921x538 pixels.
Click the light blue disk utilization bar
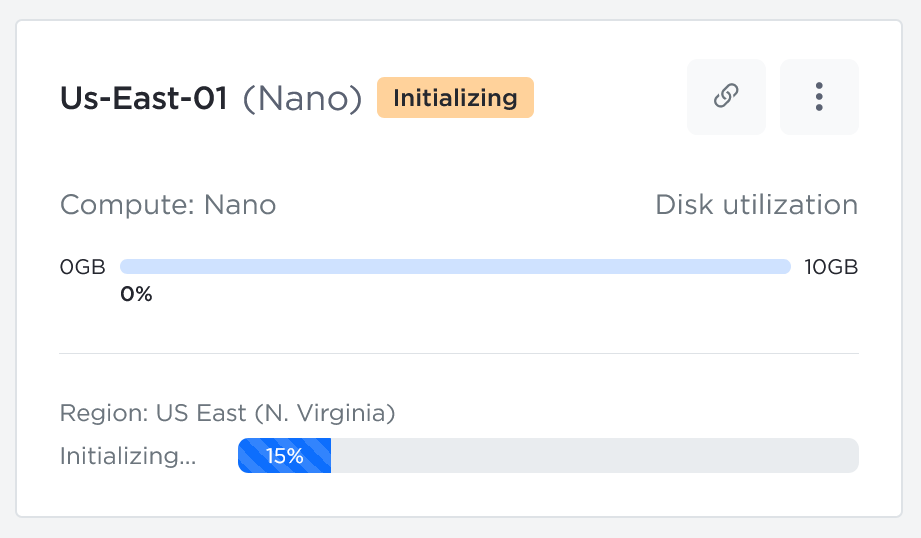(x=455, y=267)
